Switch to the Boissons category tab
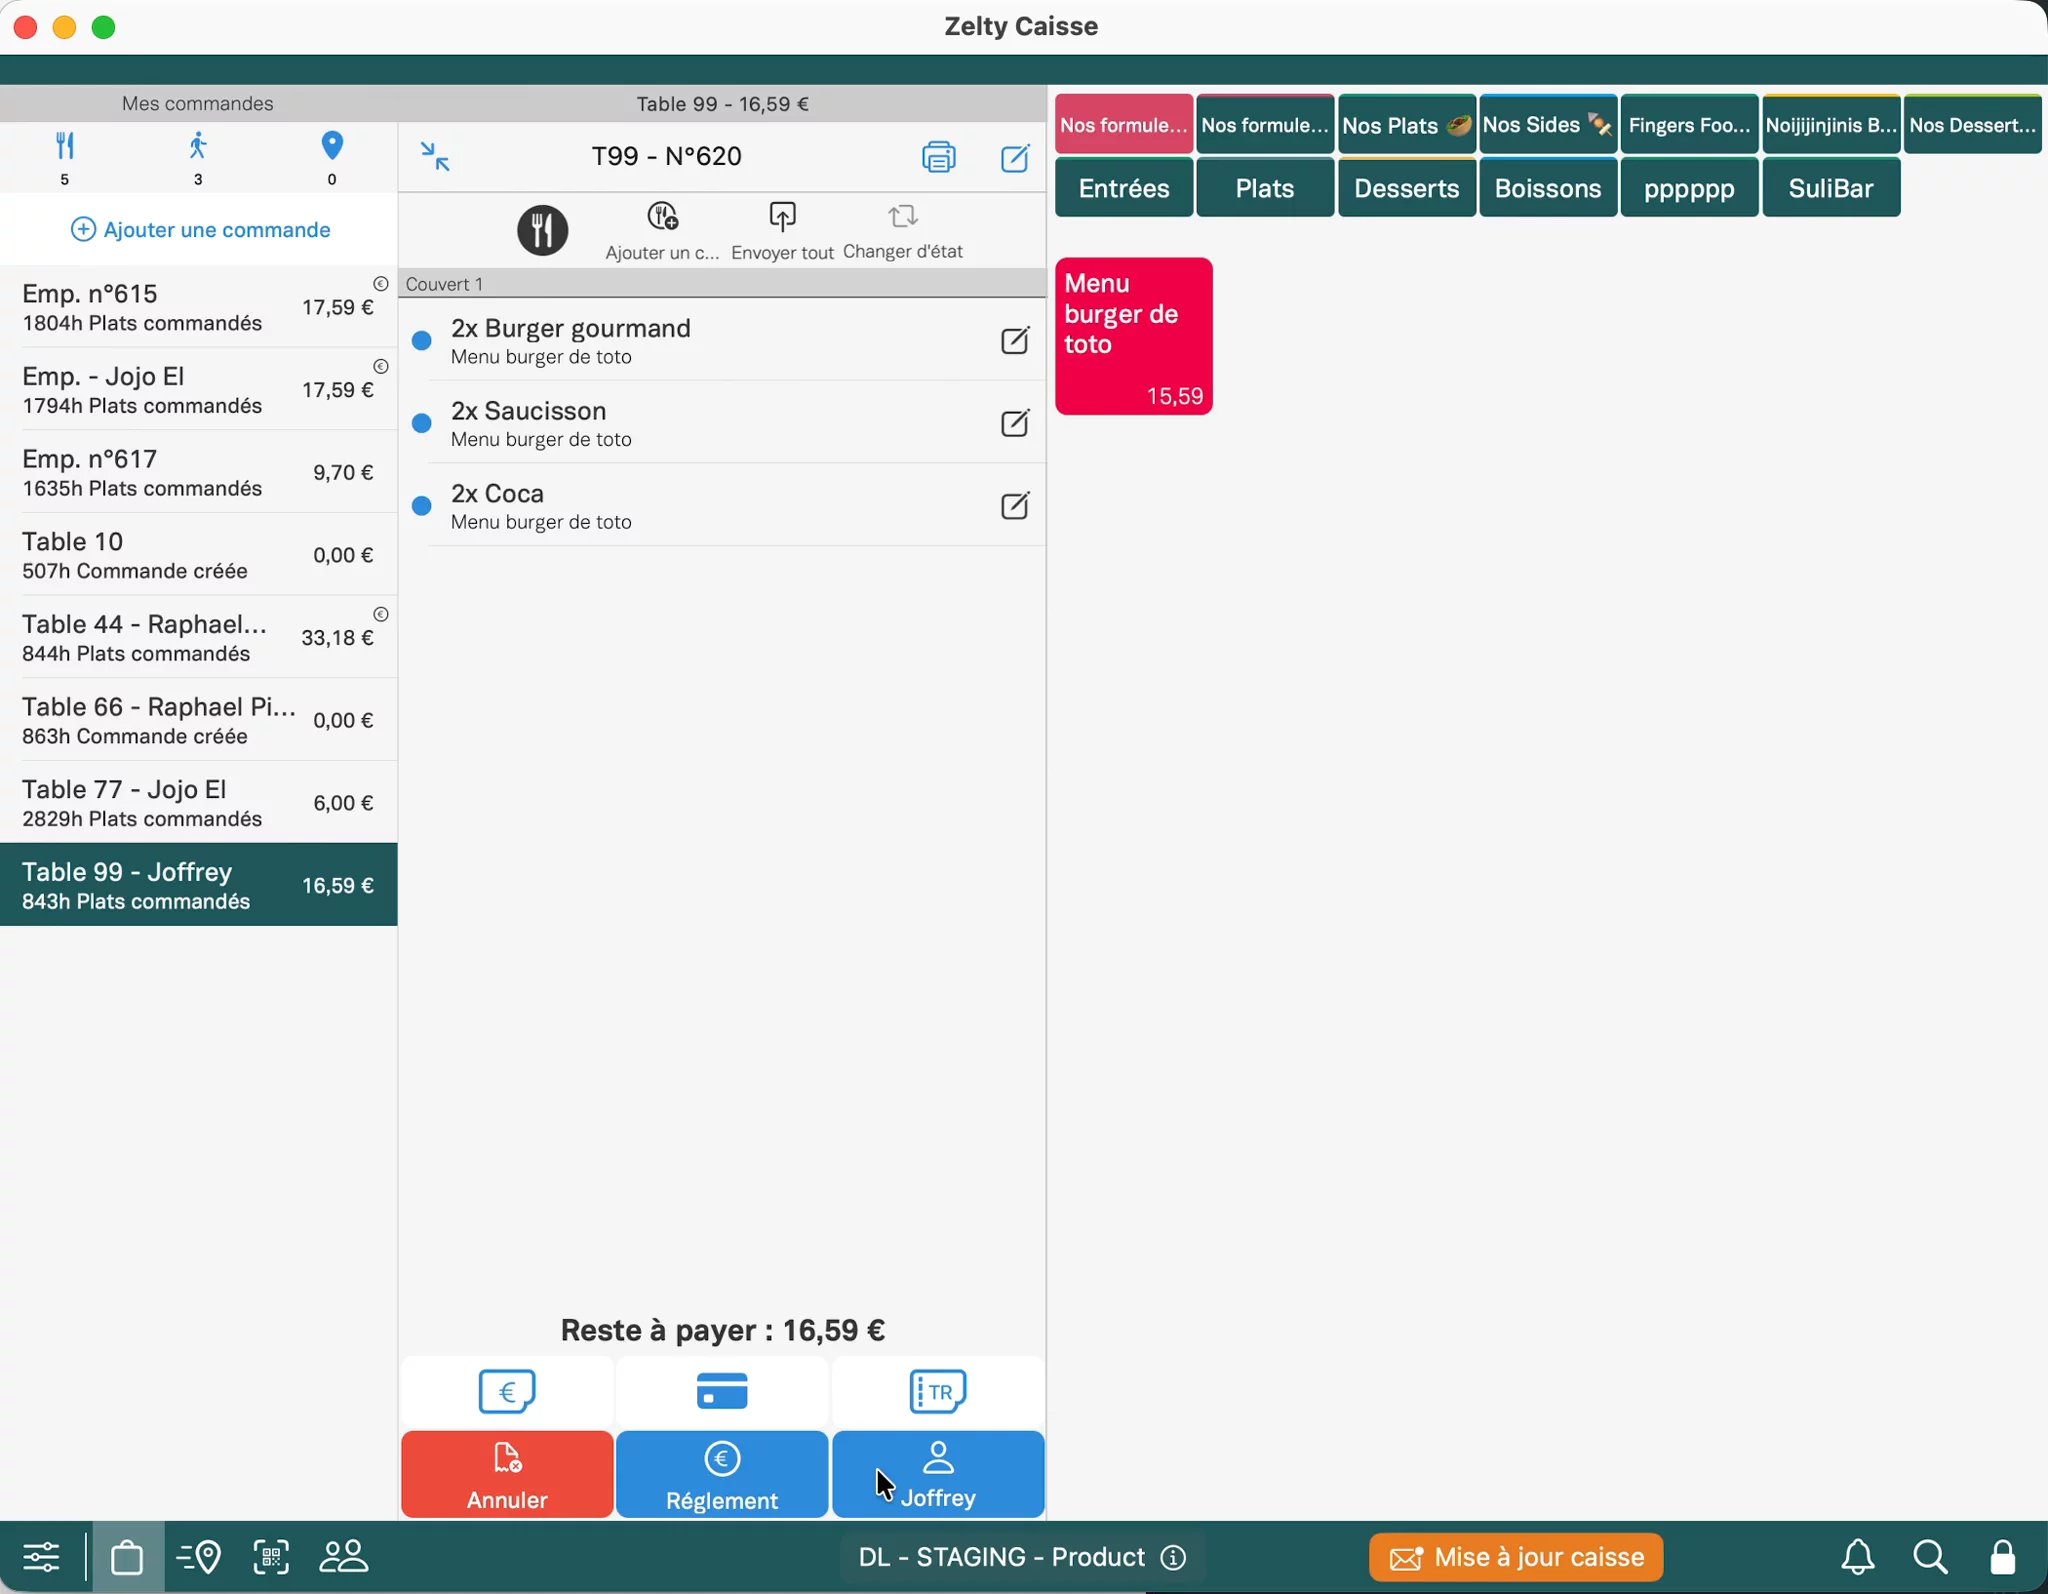This screenshot has height=1594, width=2048. [x=1547, y=188]
